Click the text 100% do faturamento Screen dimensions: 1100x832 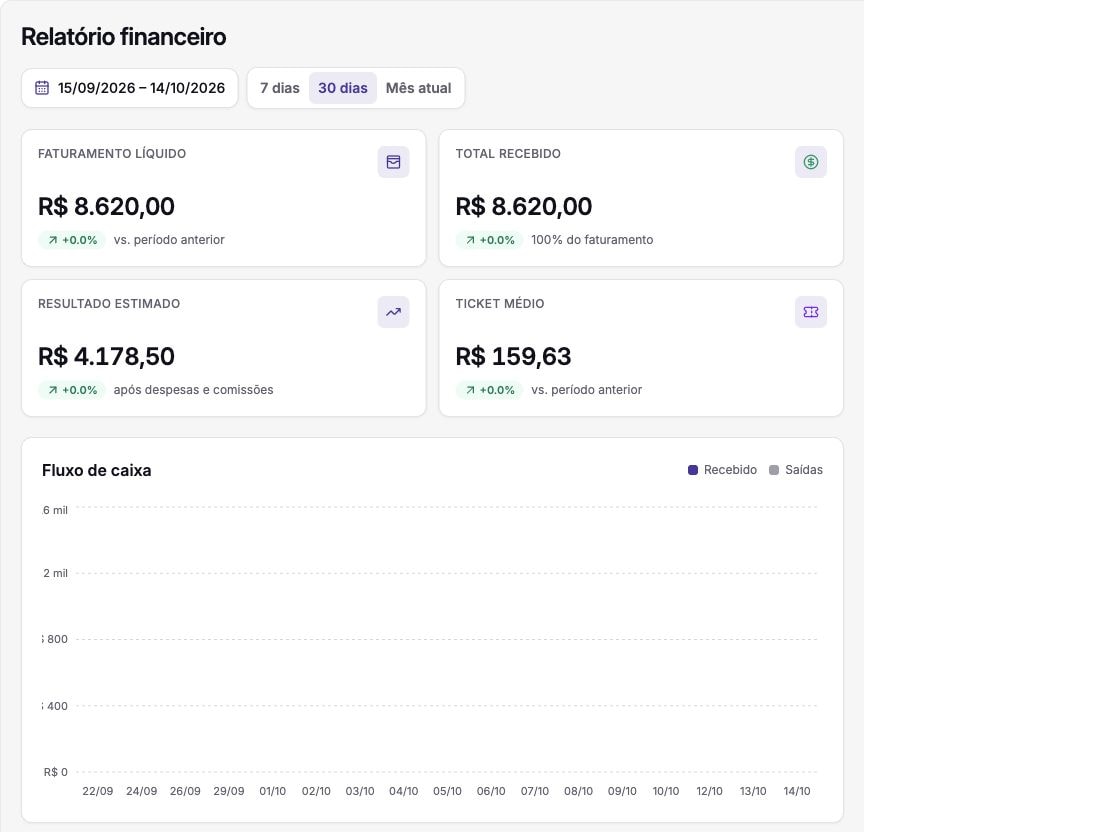pos(592,240)
